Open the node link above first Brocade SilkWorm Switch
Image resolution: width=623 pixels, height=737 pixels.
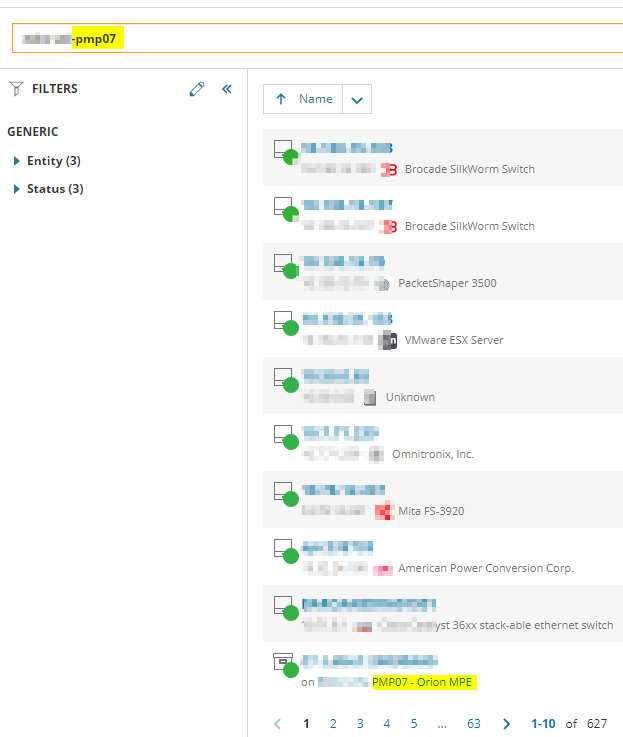(347, 148)
